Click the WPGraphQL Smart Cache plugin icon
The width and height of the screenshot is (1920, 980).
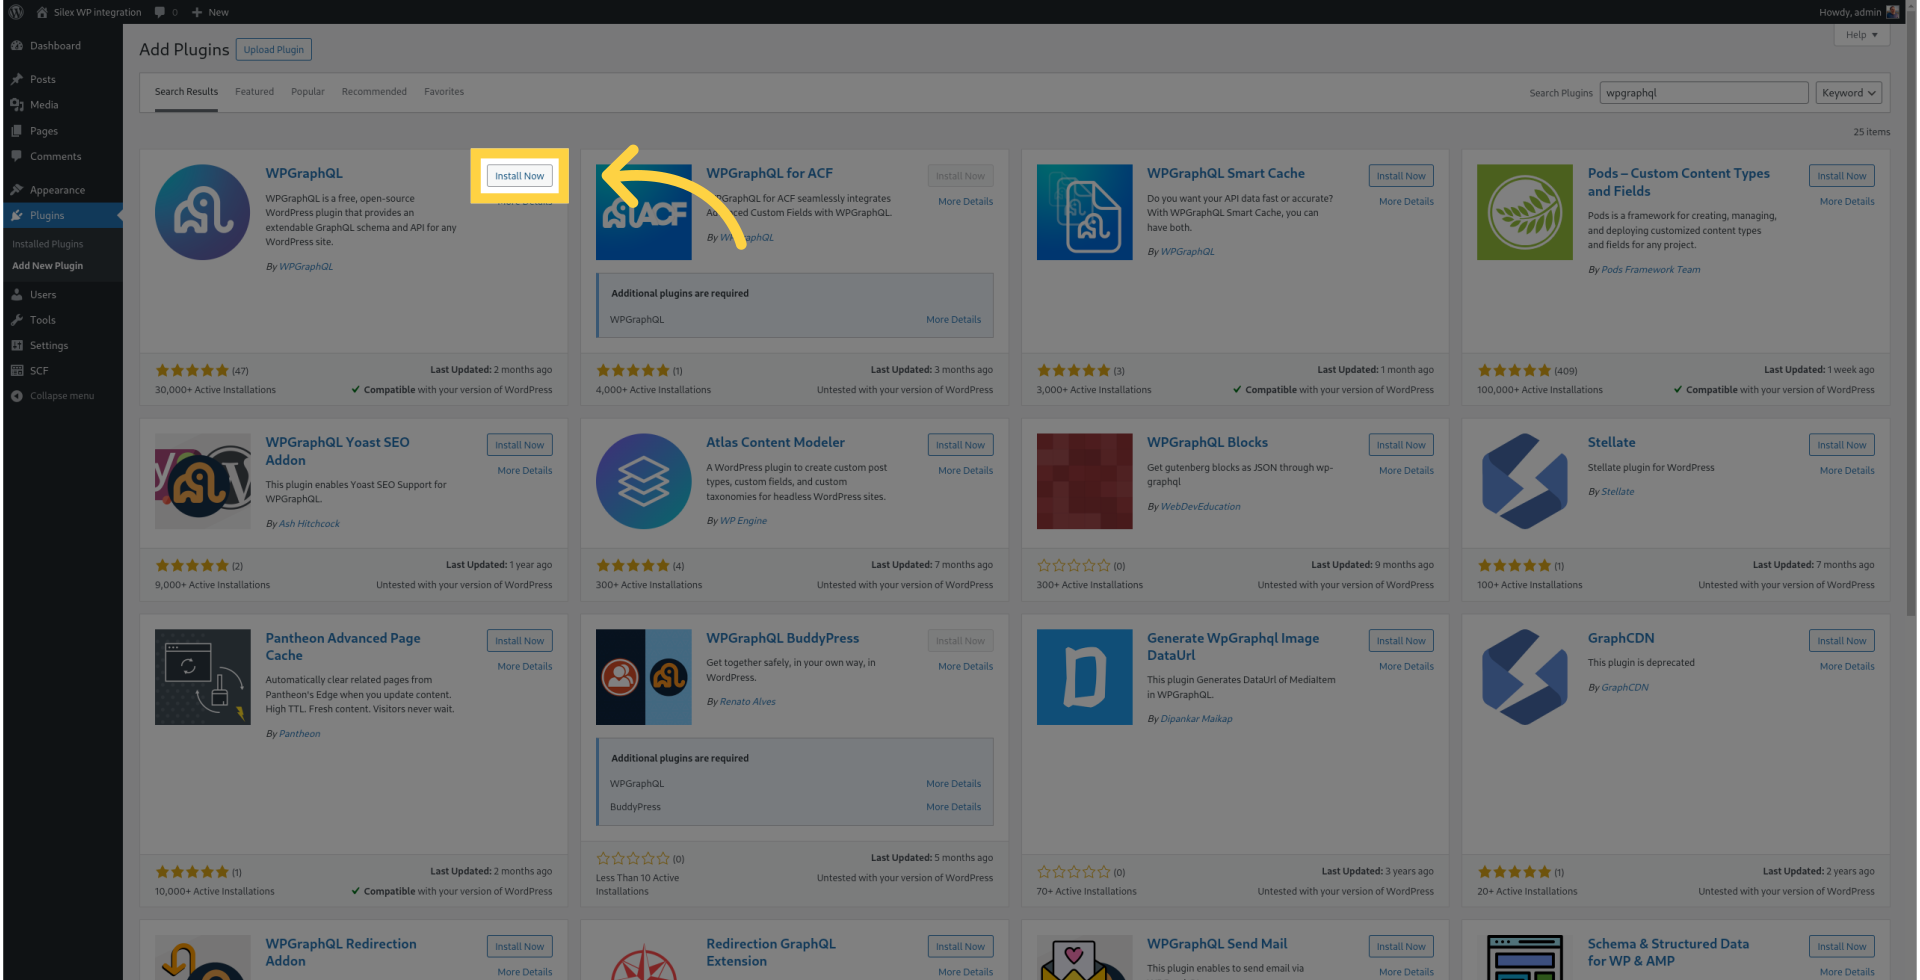point(1084,212)
